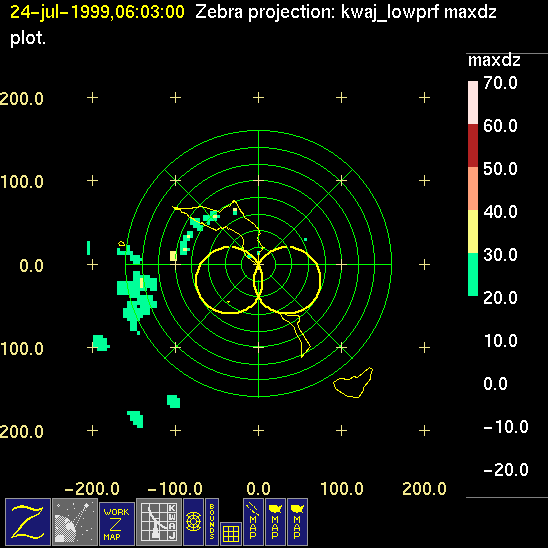Click the 24-jul-1999,06:03:00 timestamp

pos(97,12)
